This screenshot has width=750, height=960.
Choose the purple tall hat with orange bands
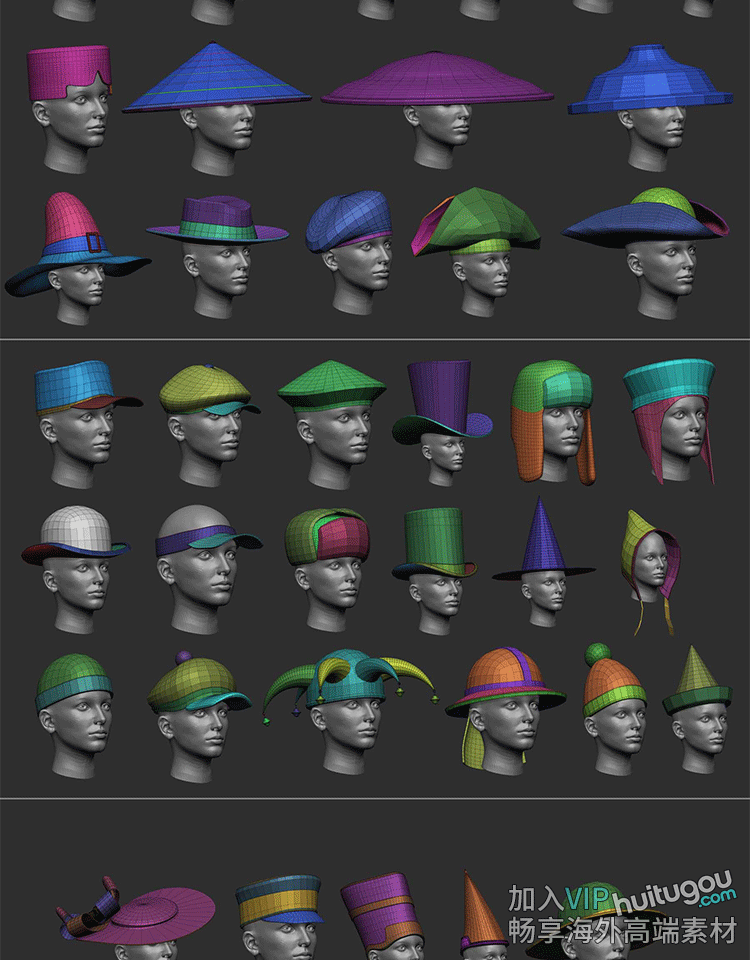pos(381,912)
